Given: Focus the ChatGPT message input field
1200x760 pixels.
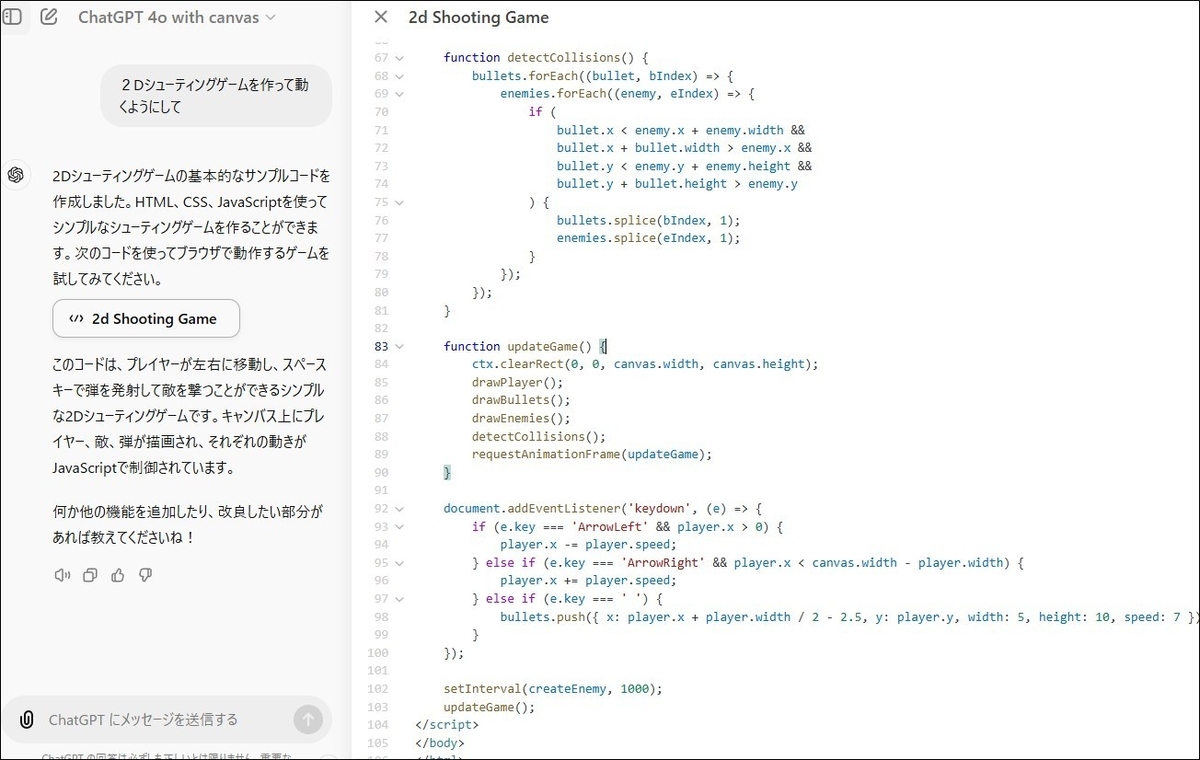Looking at the screenshot, I should (165, 719).
